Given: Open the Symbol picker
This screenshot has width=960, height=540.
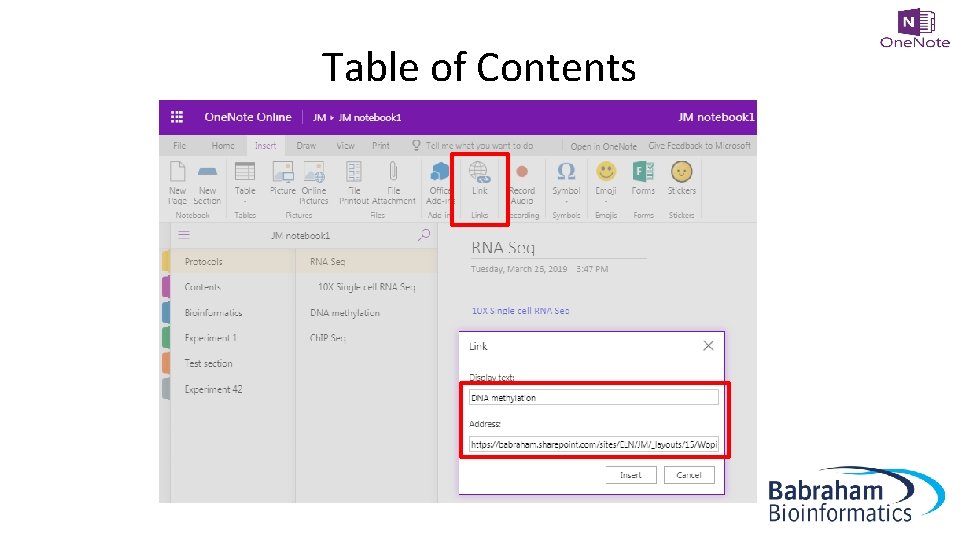Looking at the screenshot, I should [566, 182].
